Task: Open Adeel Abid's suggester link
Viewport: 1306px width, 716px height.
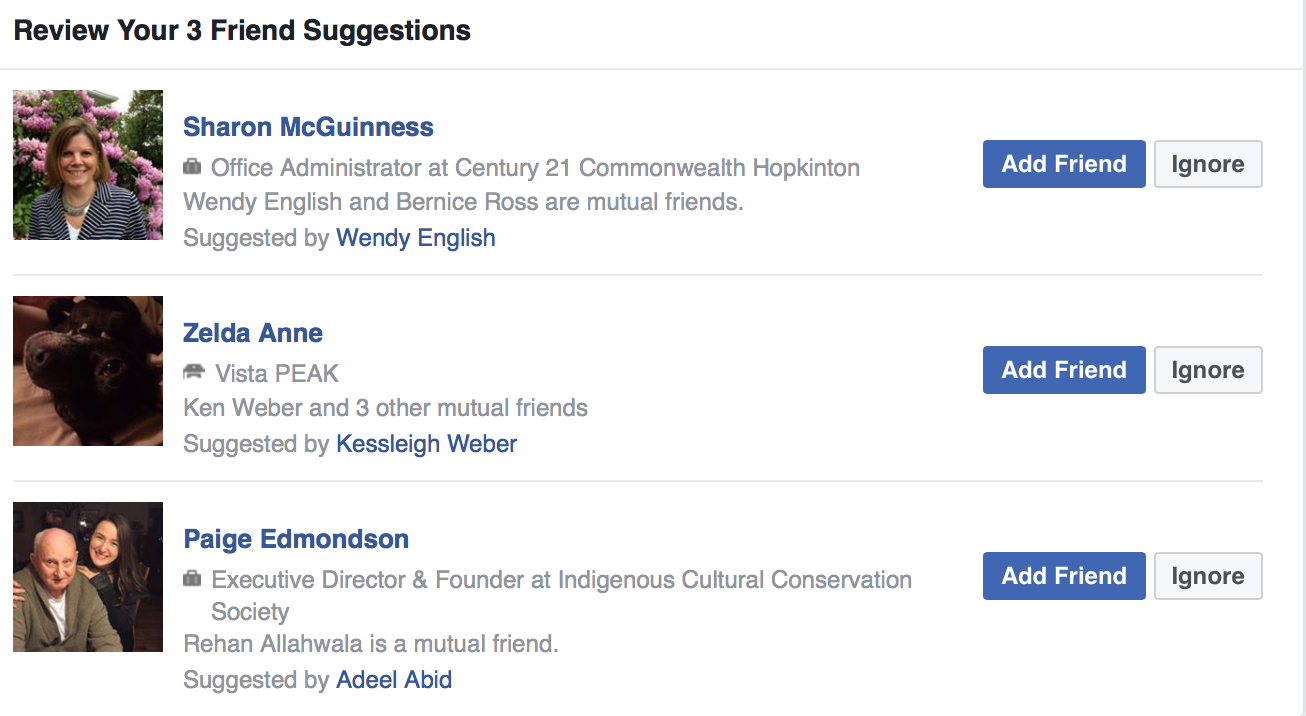Action: click(394, 680)
